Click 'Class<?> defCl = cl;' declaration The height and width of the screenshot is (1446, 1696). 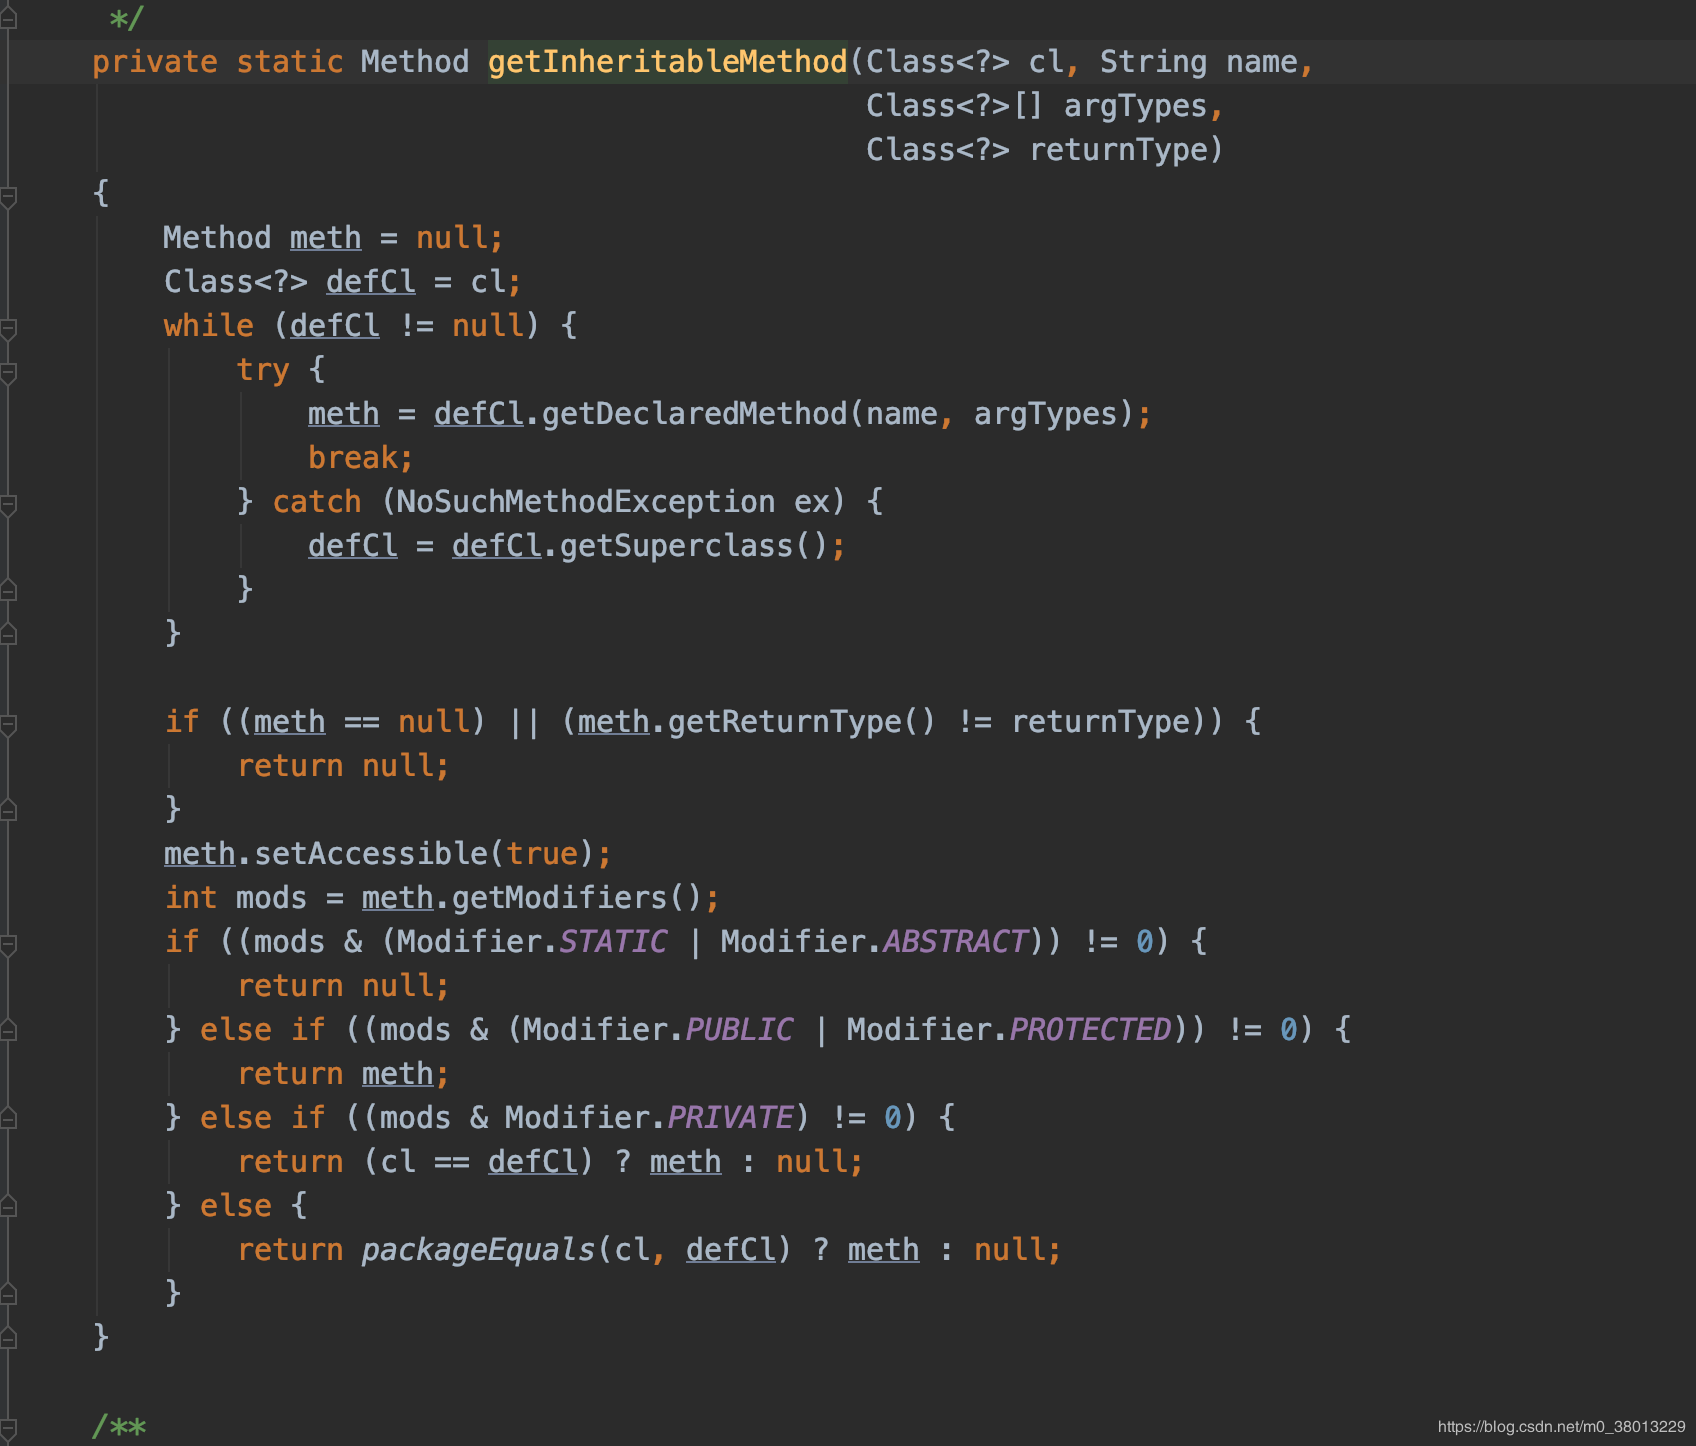point(342,282)
